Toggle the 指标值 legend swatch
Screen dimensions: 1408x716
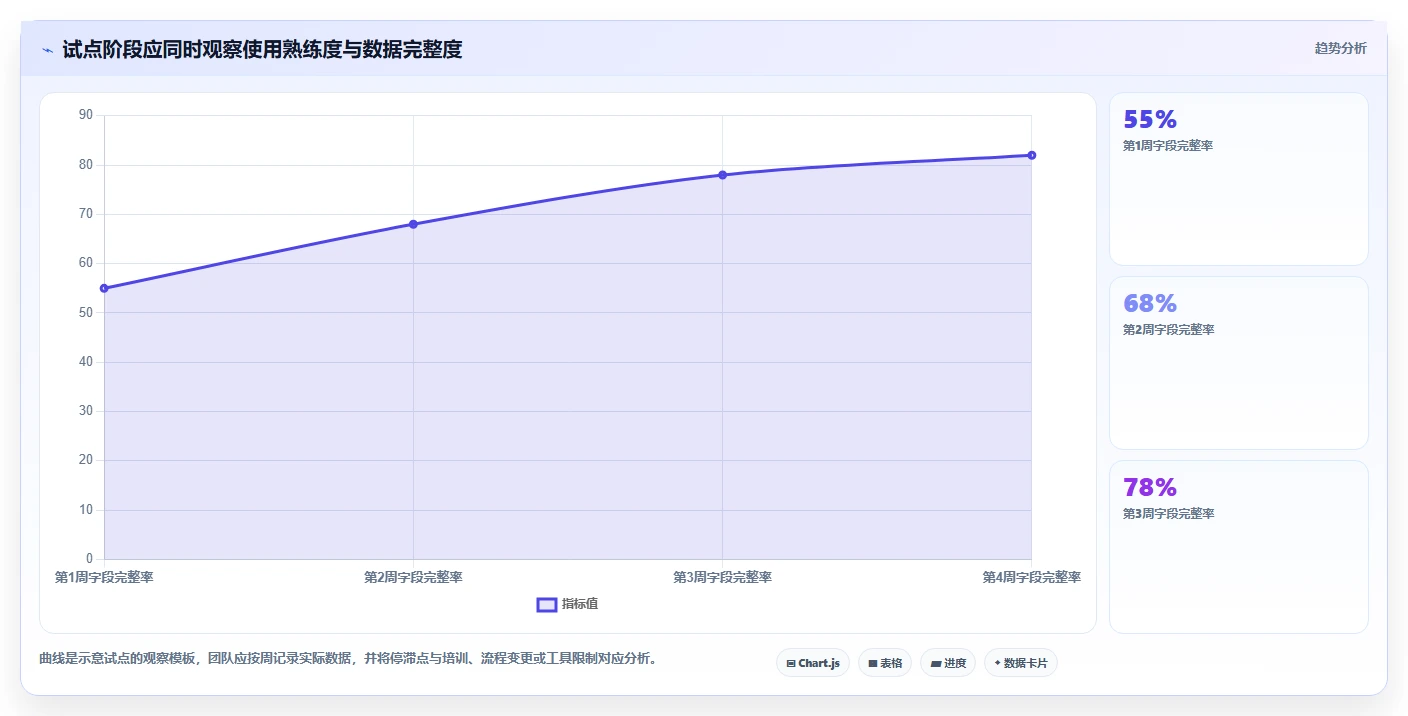click(x=547, y=604)
